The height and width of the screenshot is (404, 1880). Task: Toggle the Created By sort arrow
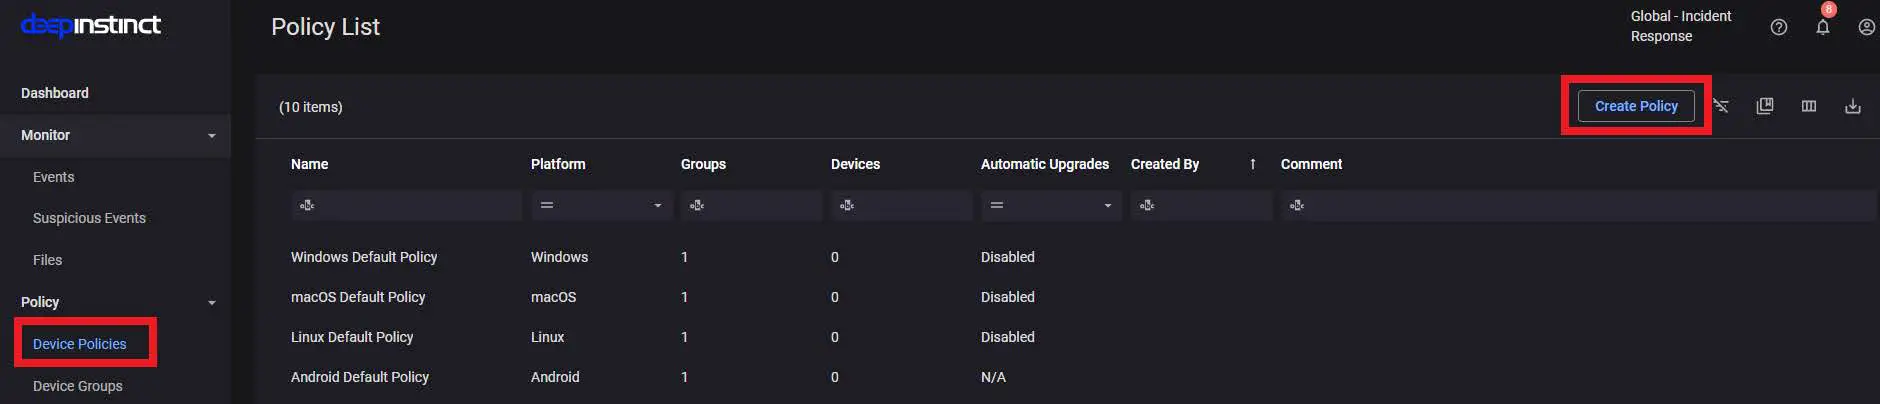point(1252,164)
